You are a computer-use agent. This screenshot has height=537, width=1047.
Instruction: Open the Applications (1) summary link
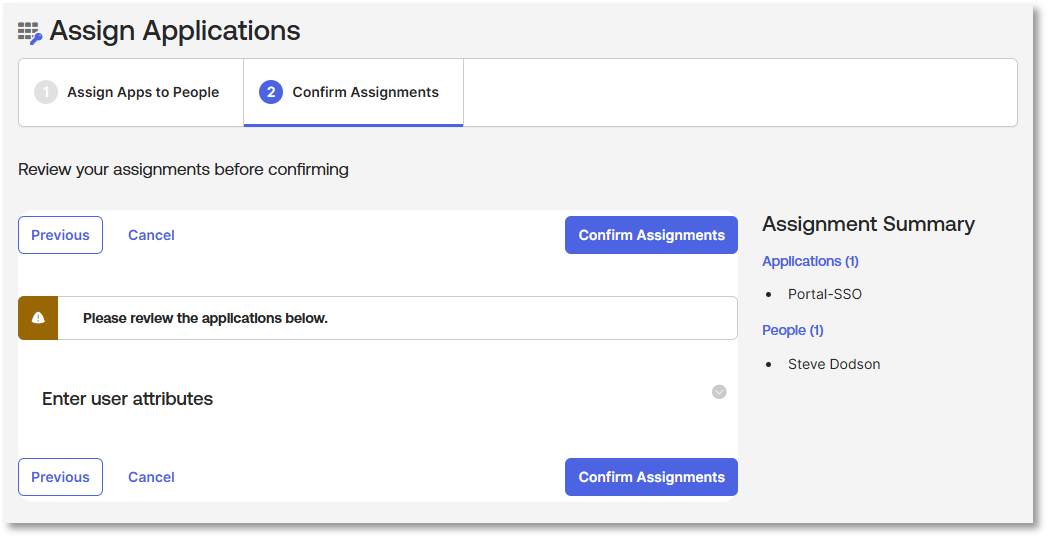[810, 261]
